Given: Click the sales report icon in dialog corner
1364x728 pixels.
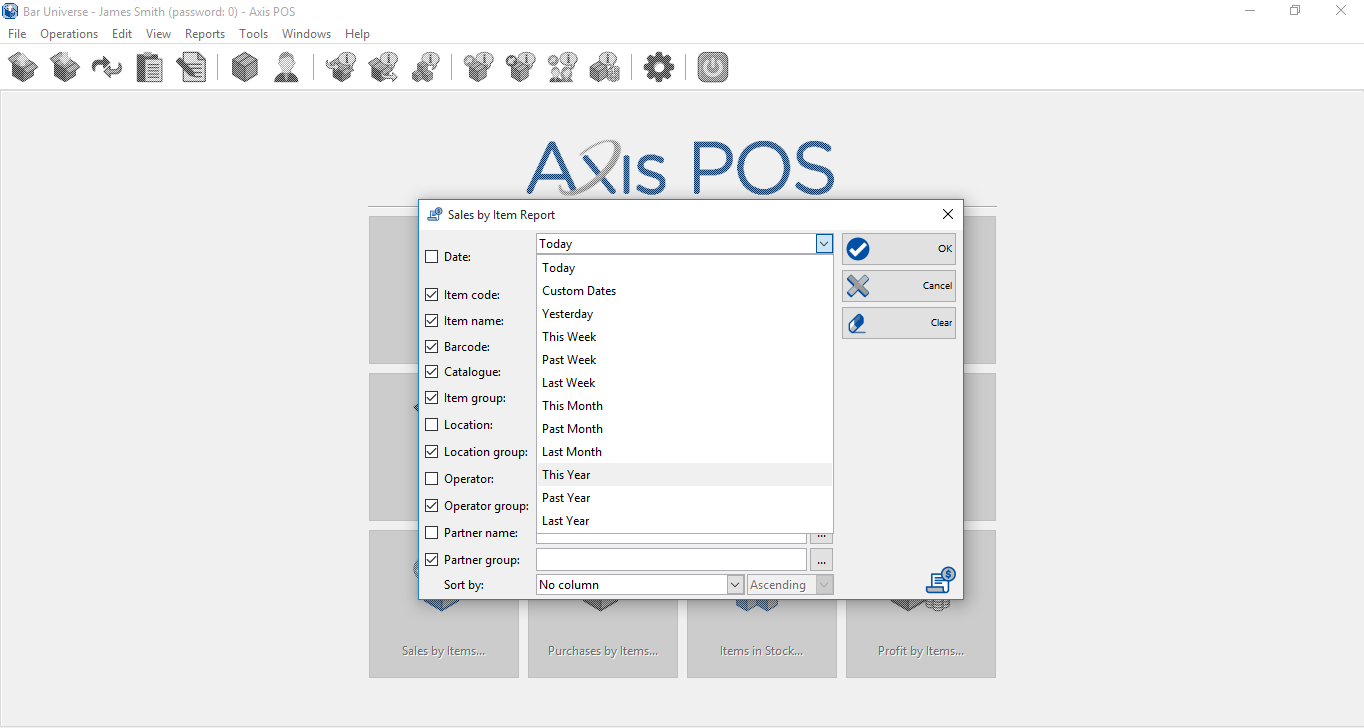Looking at the screenshot, I should point(940,581).
